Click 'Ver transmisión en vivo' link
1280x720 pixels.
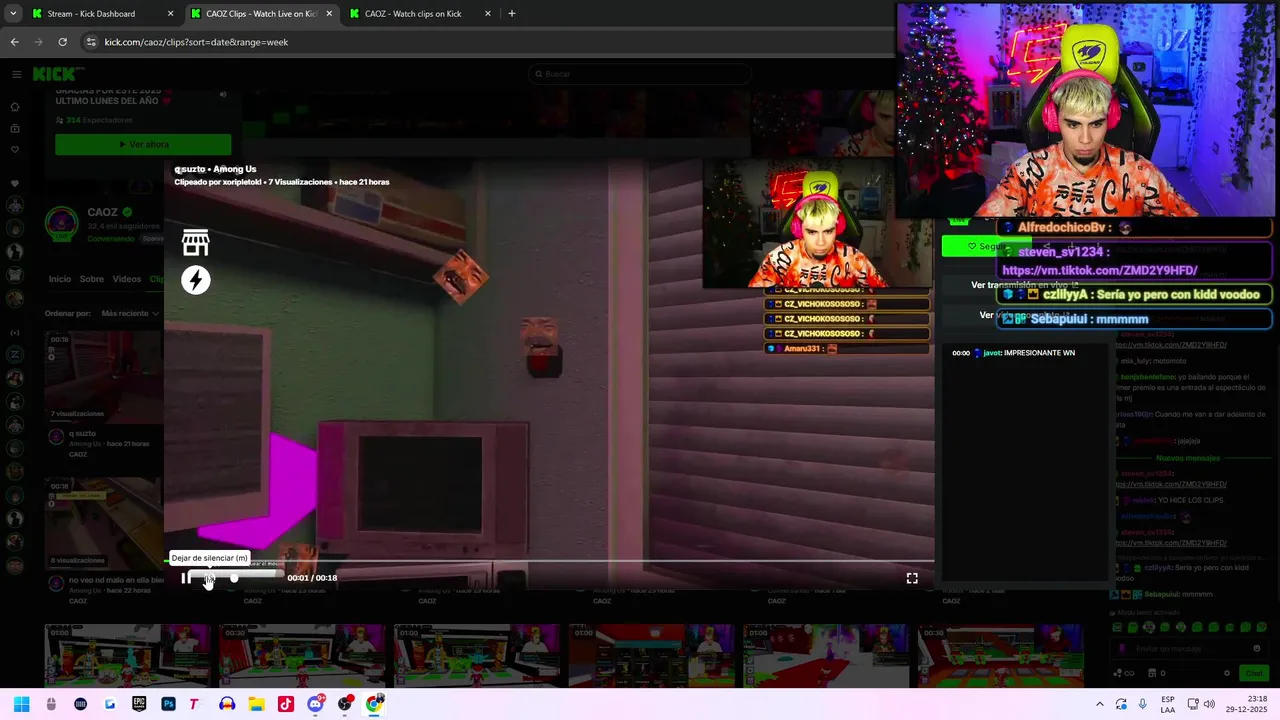click(x=1025, y=285)
